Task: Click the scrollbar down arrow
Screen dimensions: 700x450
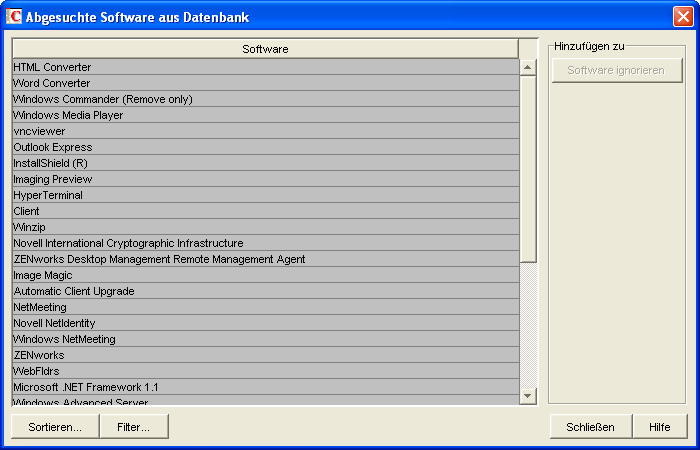Action: (x=528, y=396)
